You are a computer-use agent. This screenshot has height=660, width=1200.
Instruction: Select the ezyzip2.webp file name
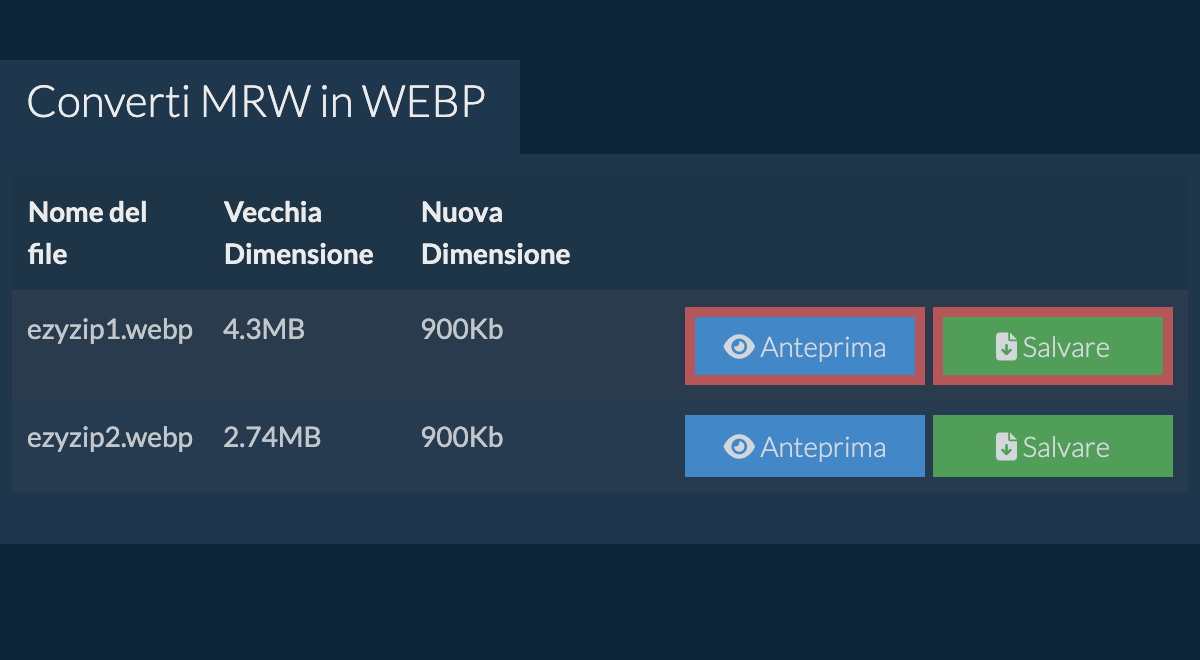click(110, 438)
